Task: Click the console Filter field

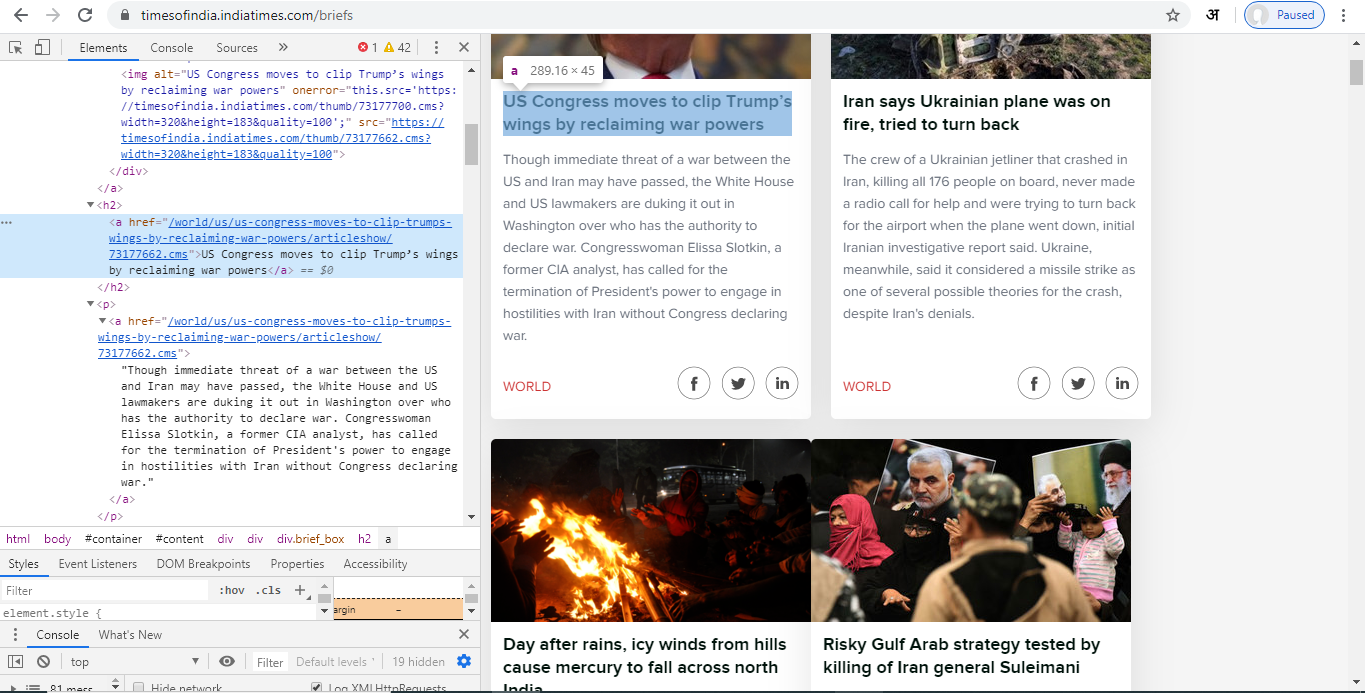Action: click(x=270, y=662)
